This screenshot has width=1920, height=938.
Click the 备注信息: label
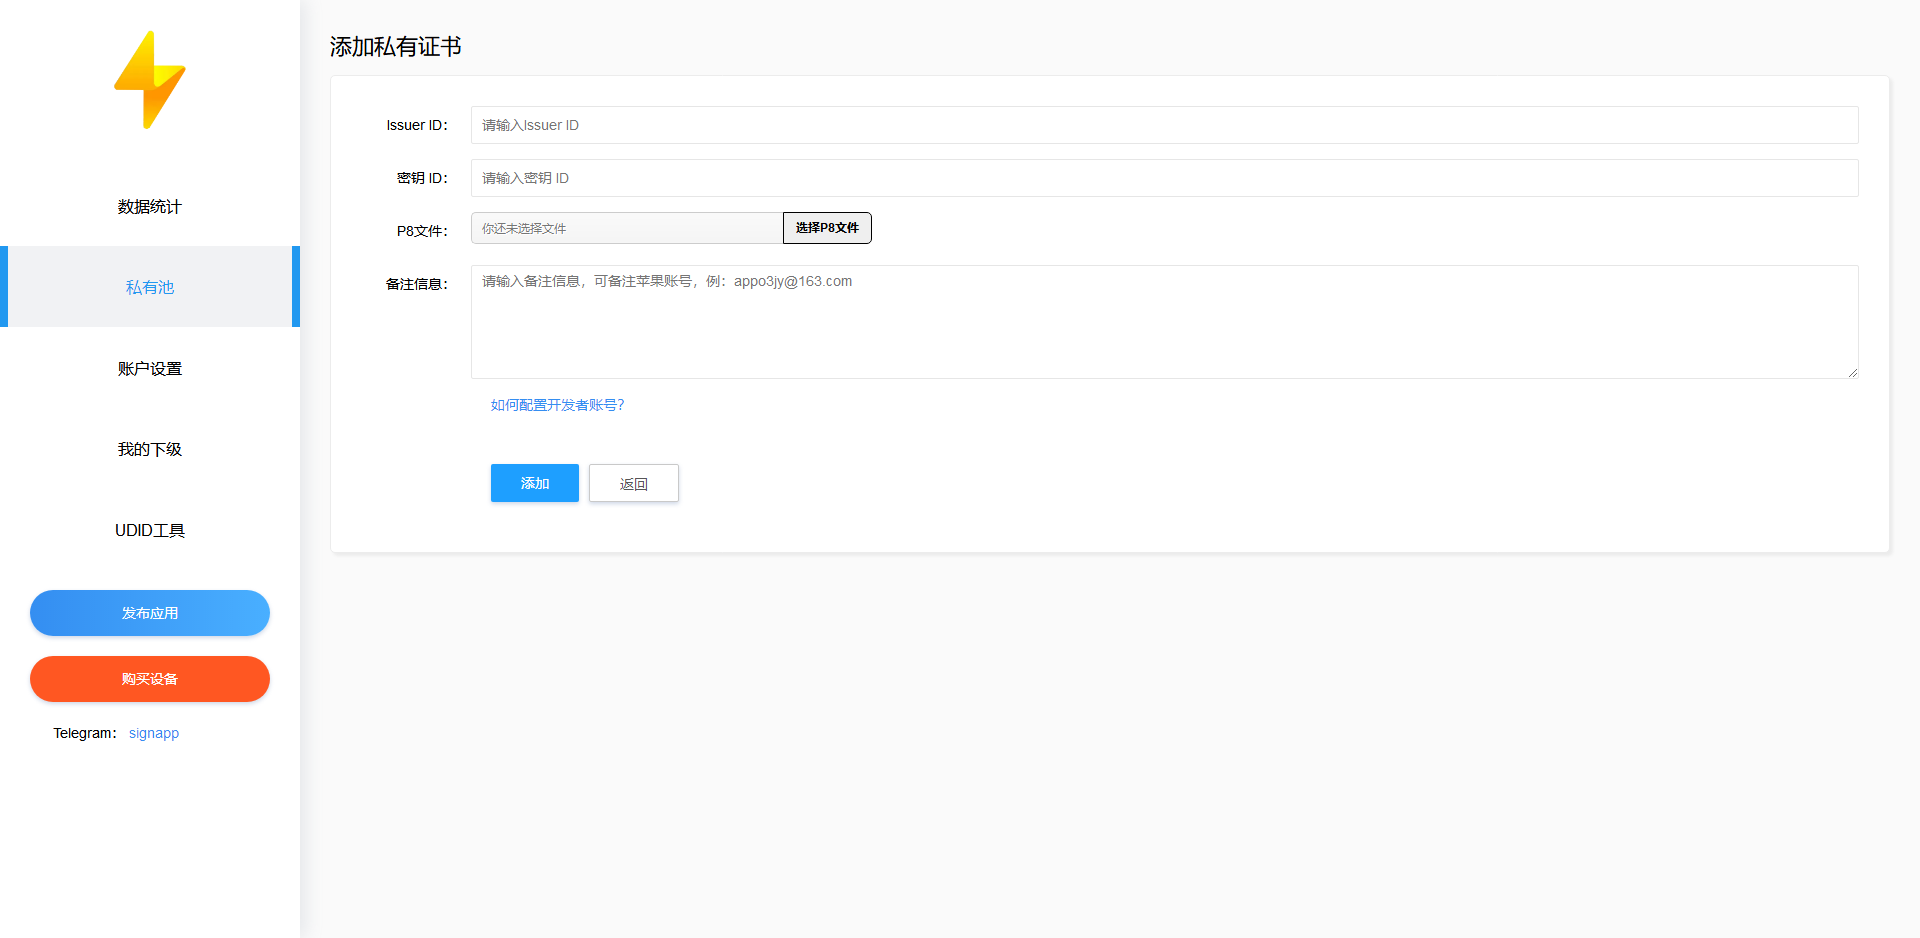click(417, 284)
